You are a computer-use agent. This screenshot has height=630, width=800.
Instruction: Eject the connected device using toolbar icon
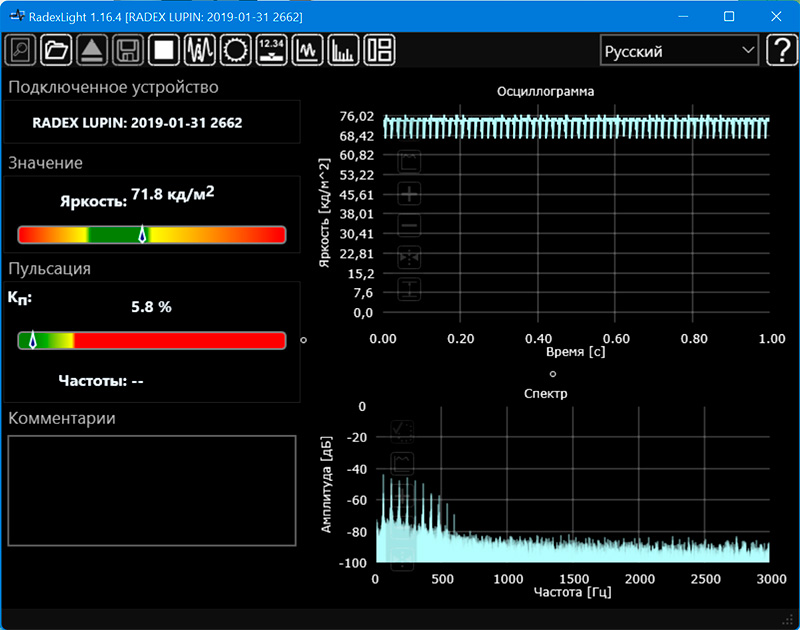(92, 50)
